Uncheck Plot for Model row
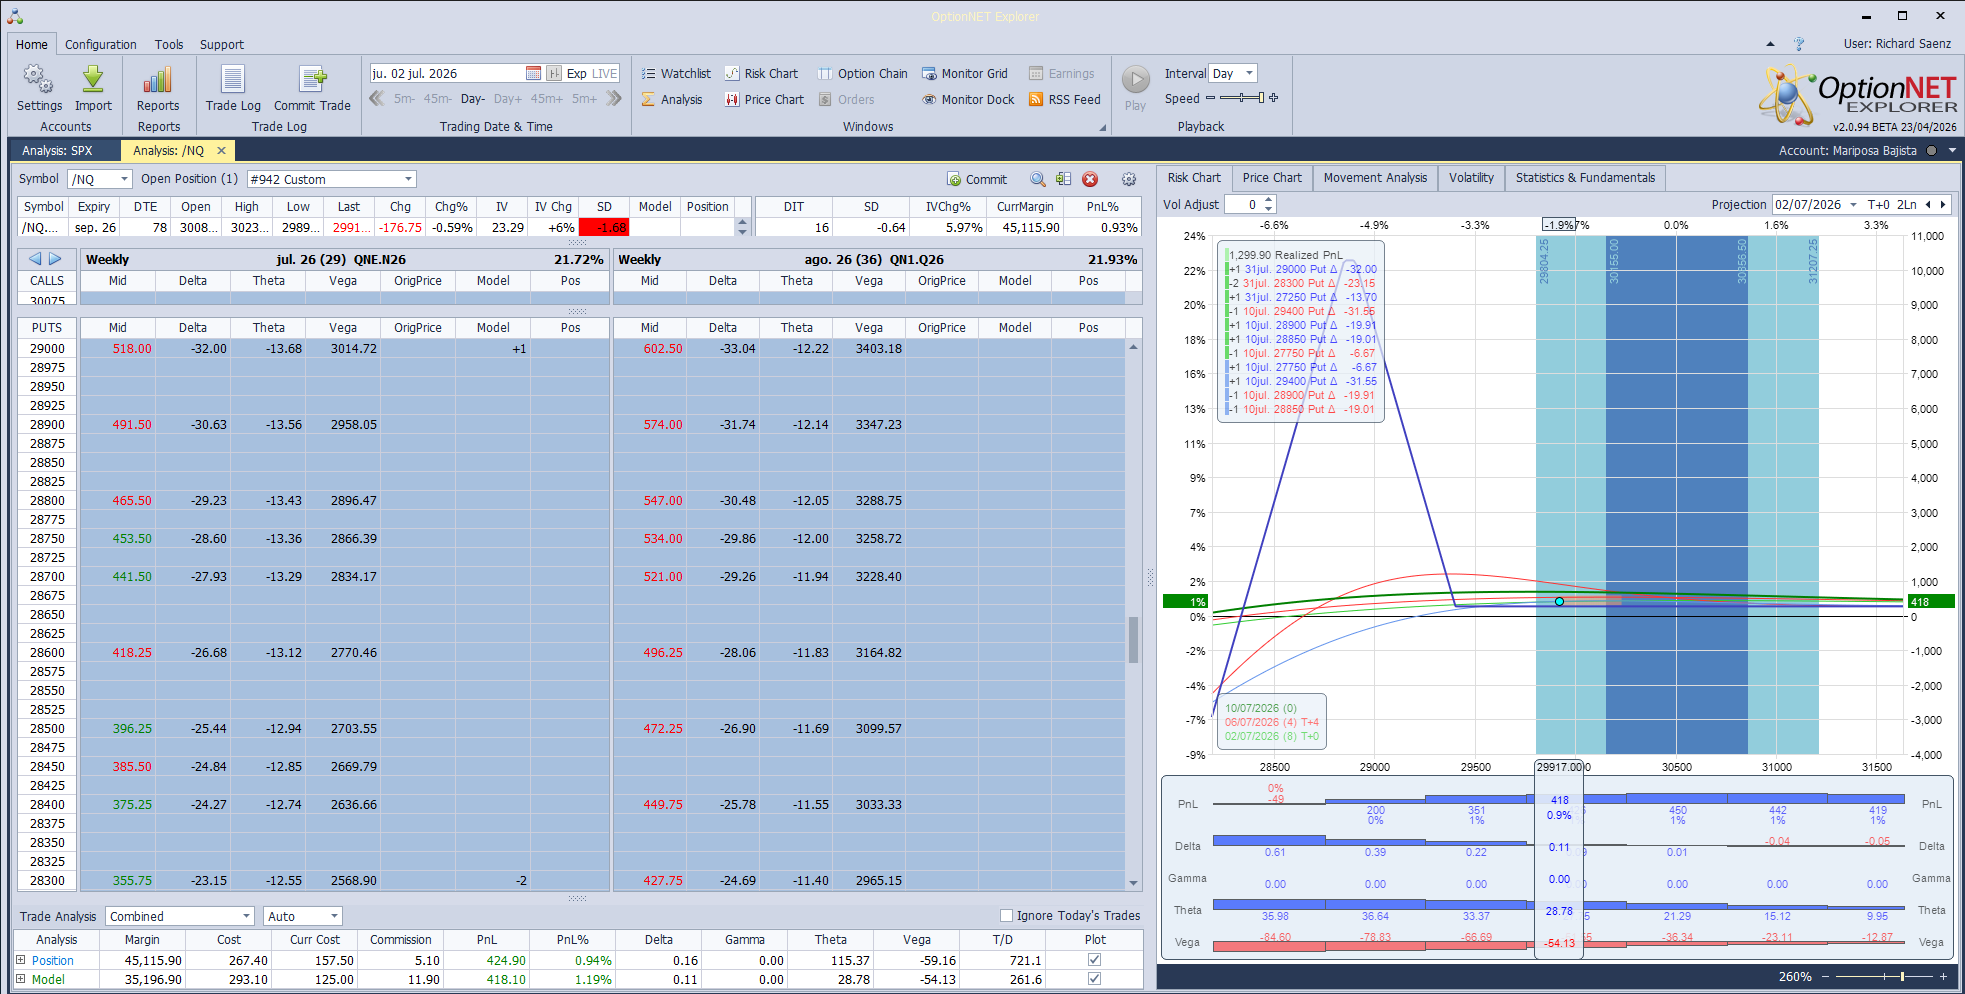Viewport: 1965px width, 994px height. pyautogui.click(x=1094, y=979)
